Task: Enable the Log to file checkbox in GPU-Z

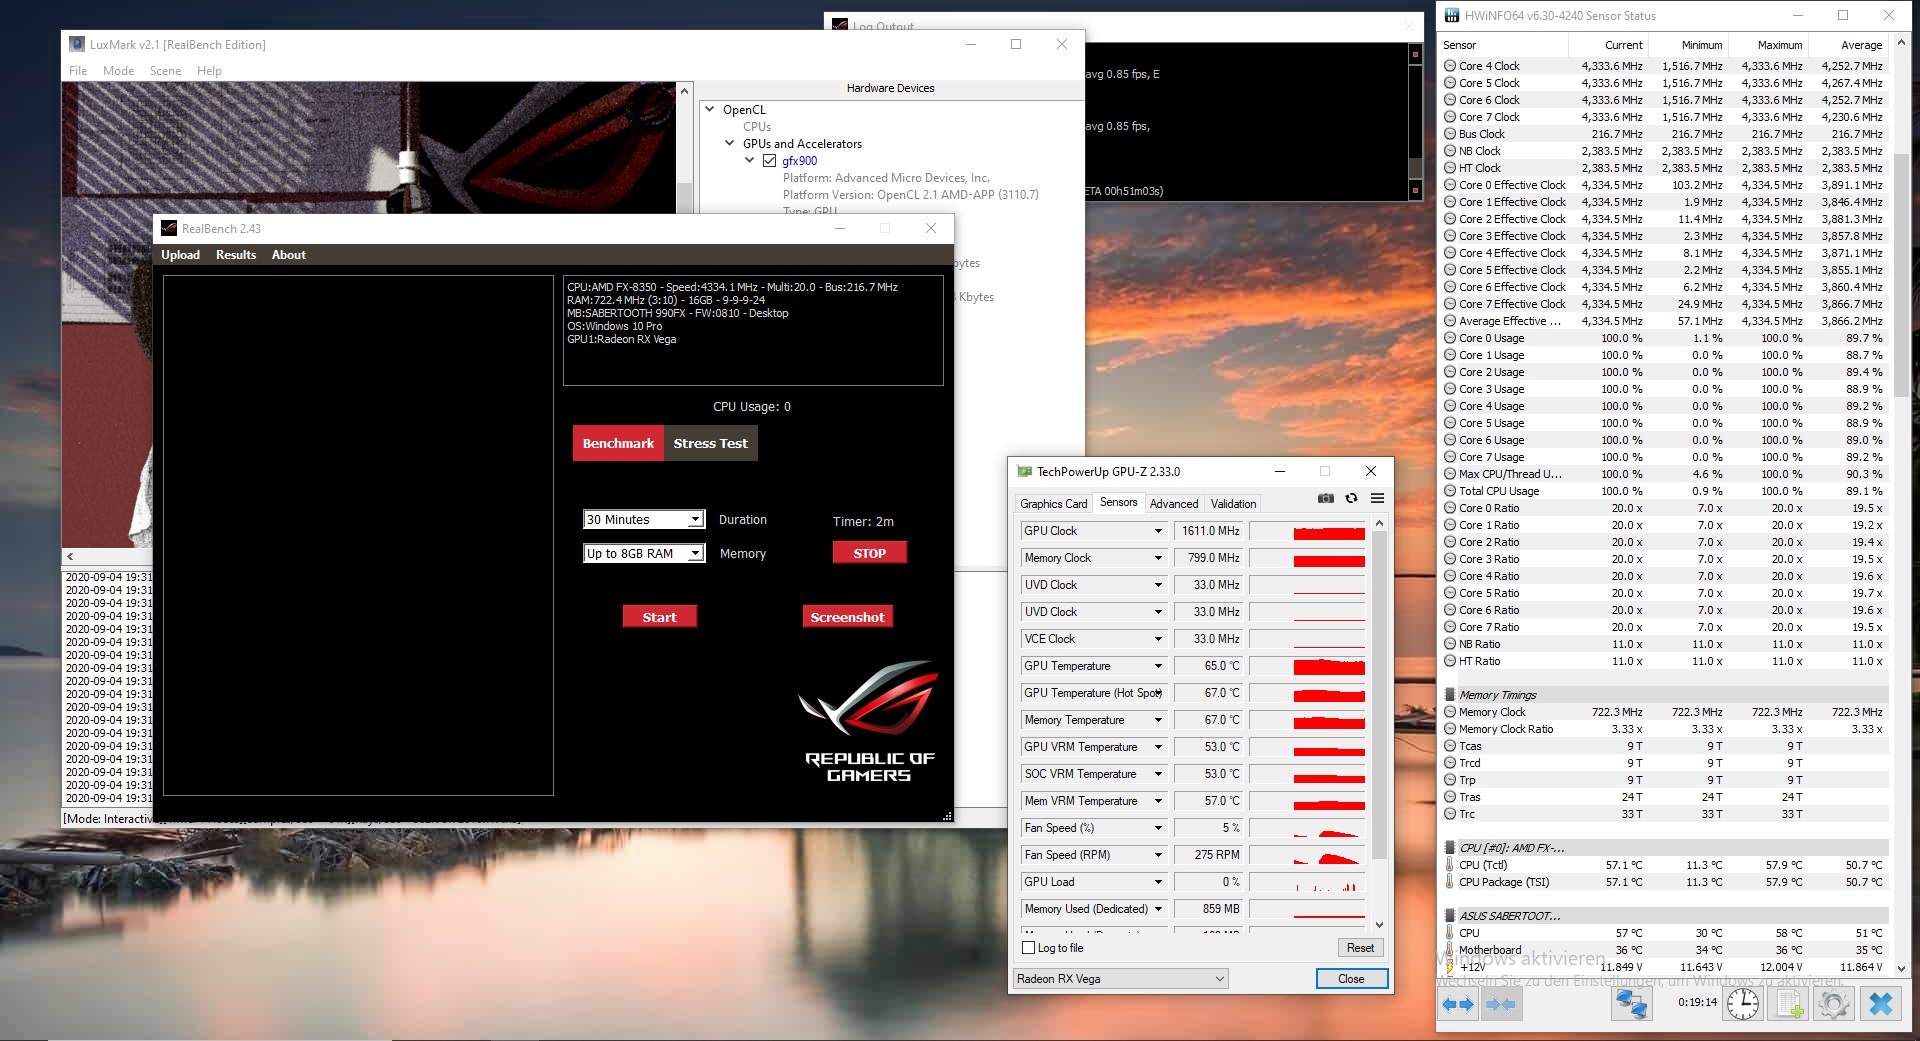Action: pyautogui.click(x=1029, y=948)
